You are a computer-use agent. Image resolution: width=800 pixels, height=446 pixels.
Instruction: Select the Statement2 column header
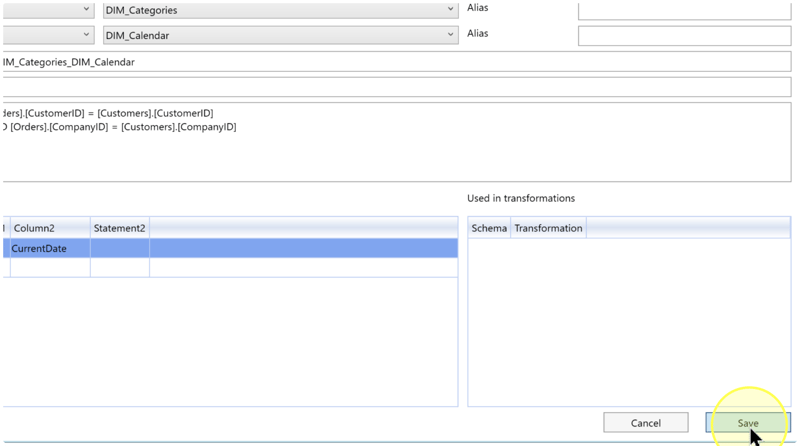tap(119, 228)
